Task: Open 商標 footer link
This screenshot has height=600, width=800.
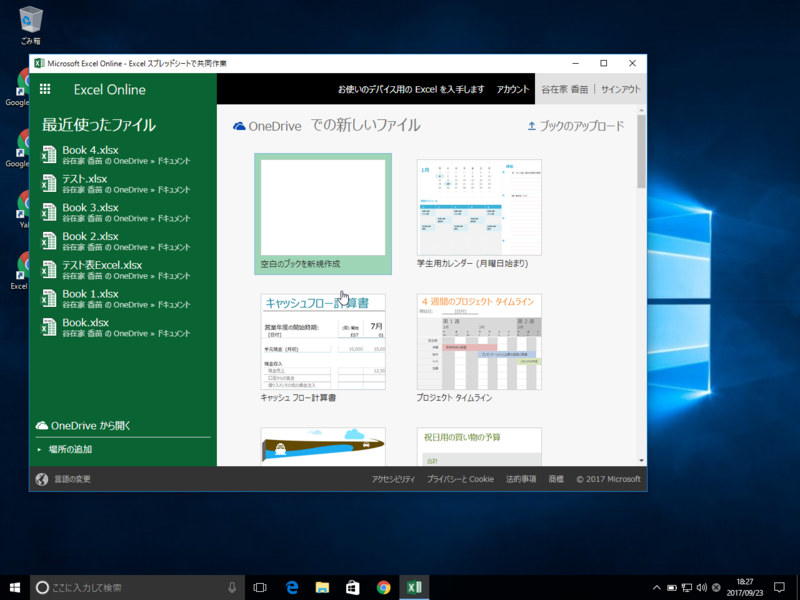Action: [556, 479]
